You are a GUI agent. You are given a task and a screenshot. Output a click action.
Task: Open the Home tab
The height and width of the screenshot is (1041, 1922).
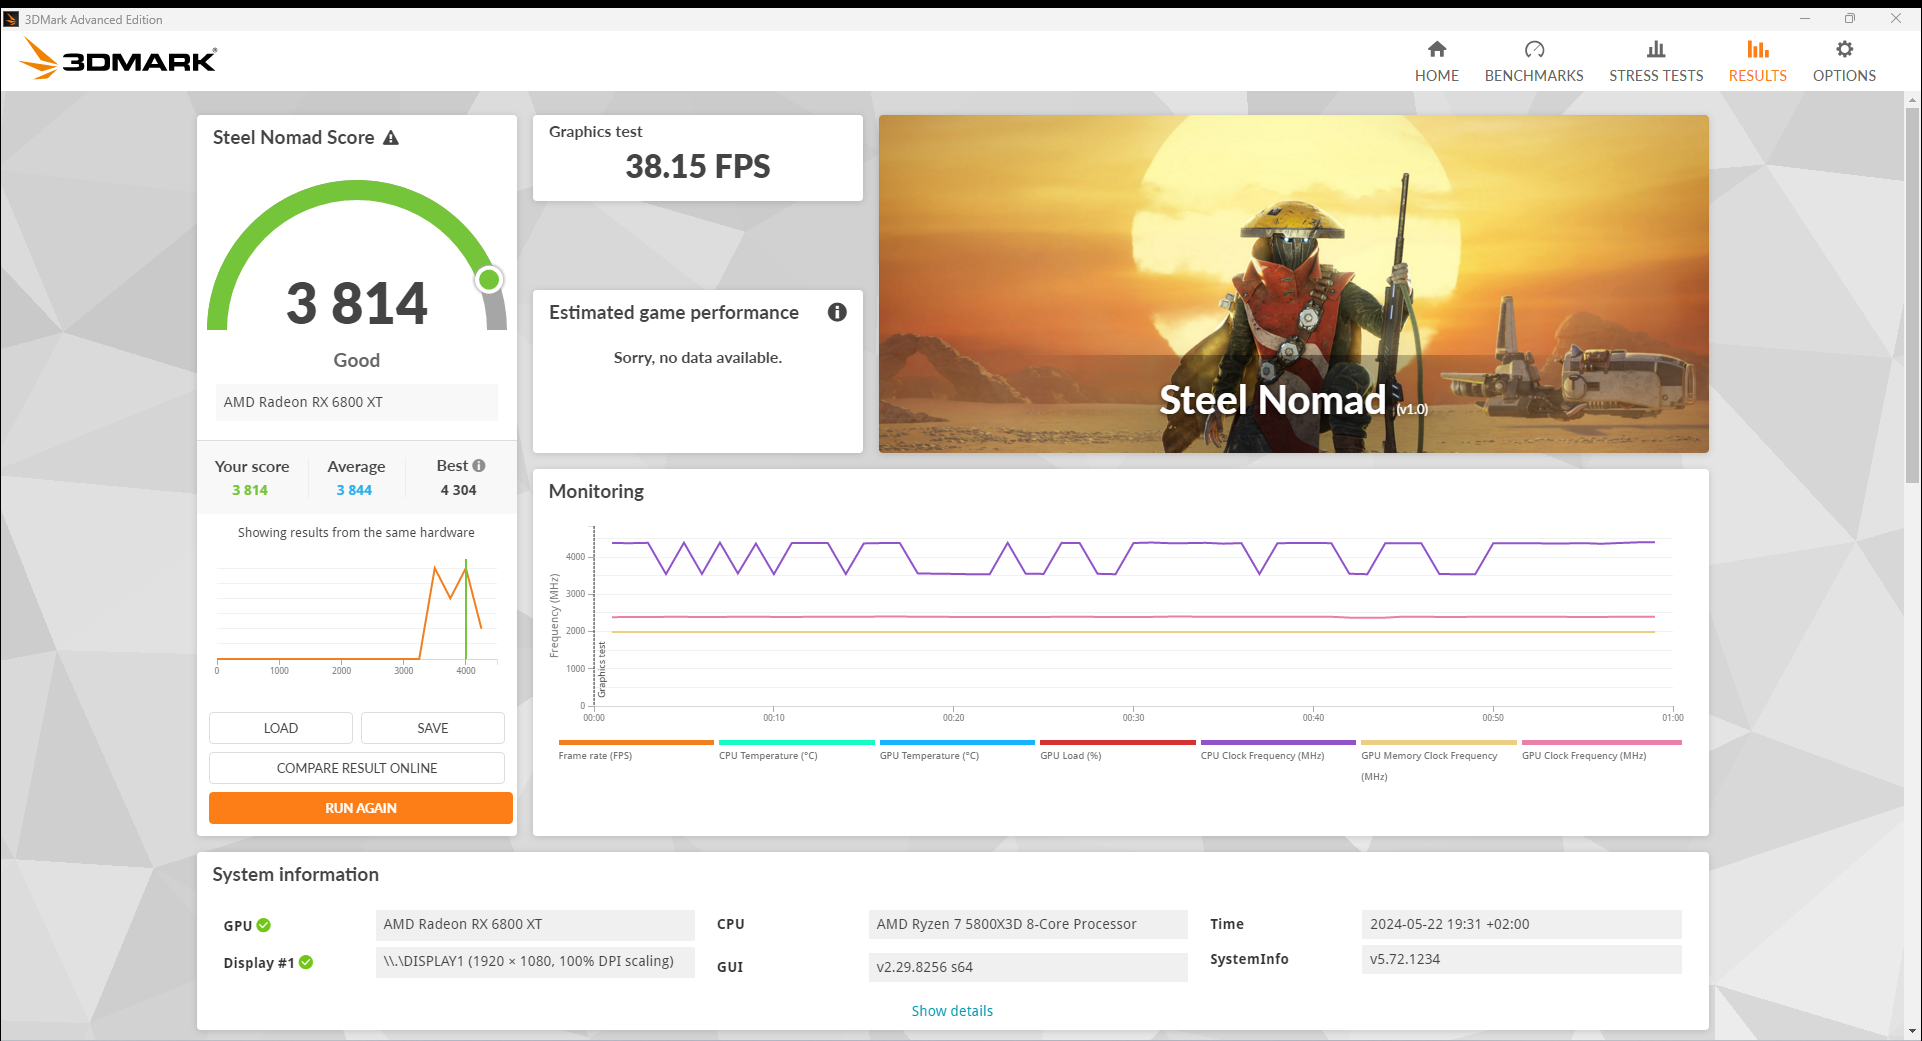1436,61
